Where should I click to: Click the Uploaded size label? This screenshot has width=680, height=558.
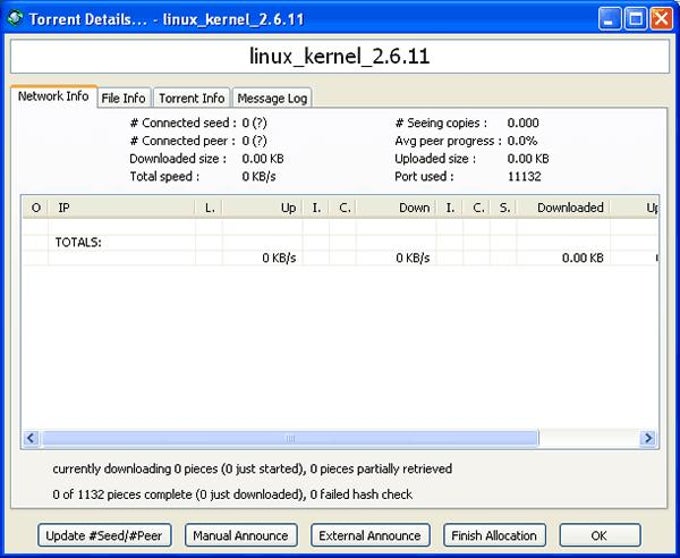point(435,159)
